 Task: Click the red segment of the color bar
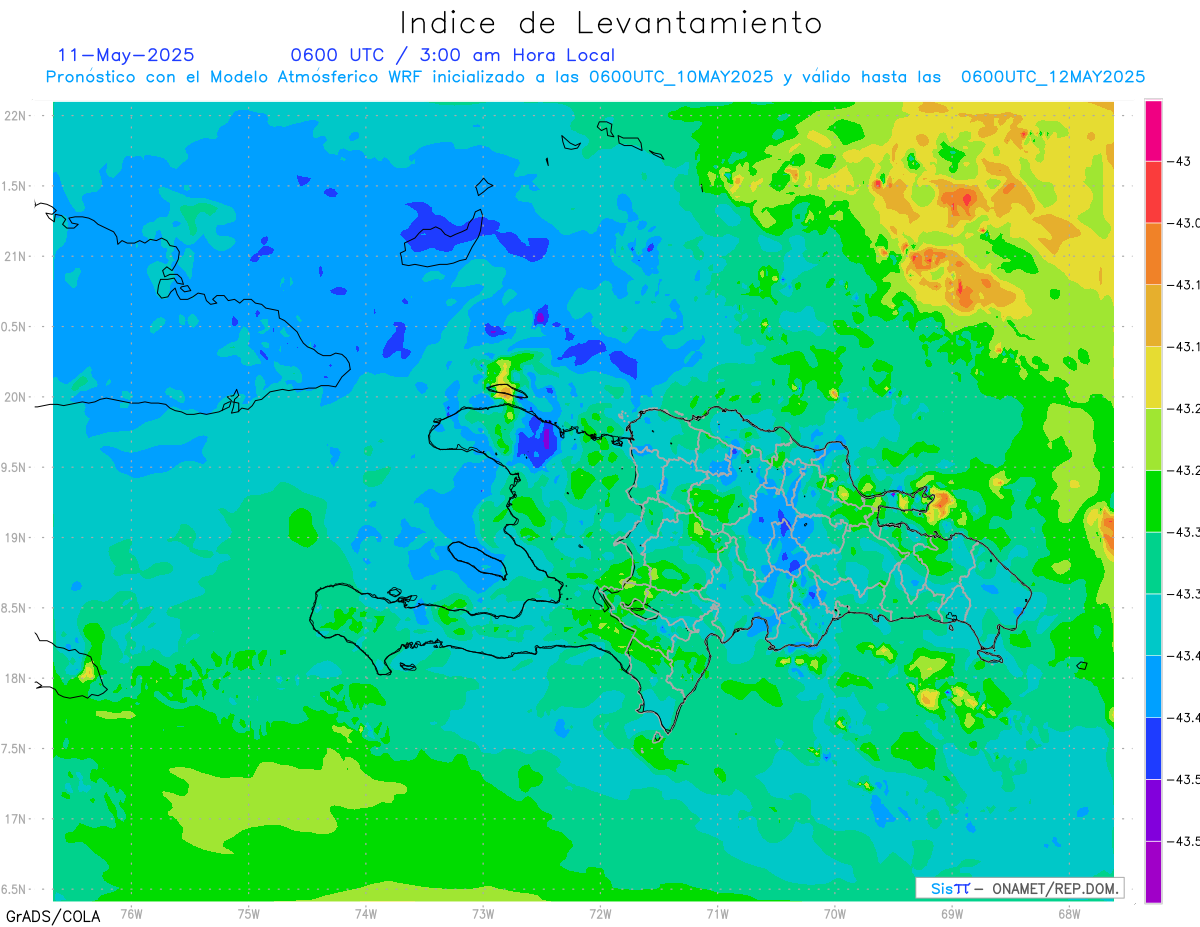click(1153, 192)
